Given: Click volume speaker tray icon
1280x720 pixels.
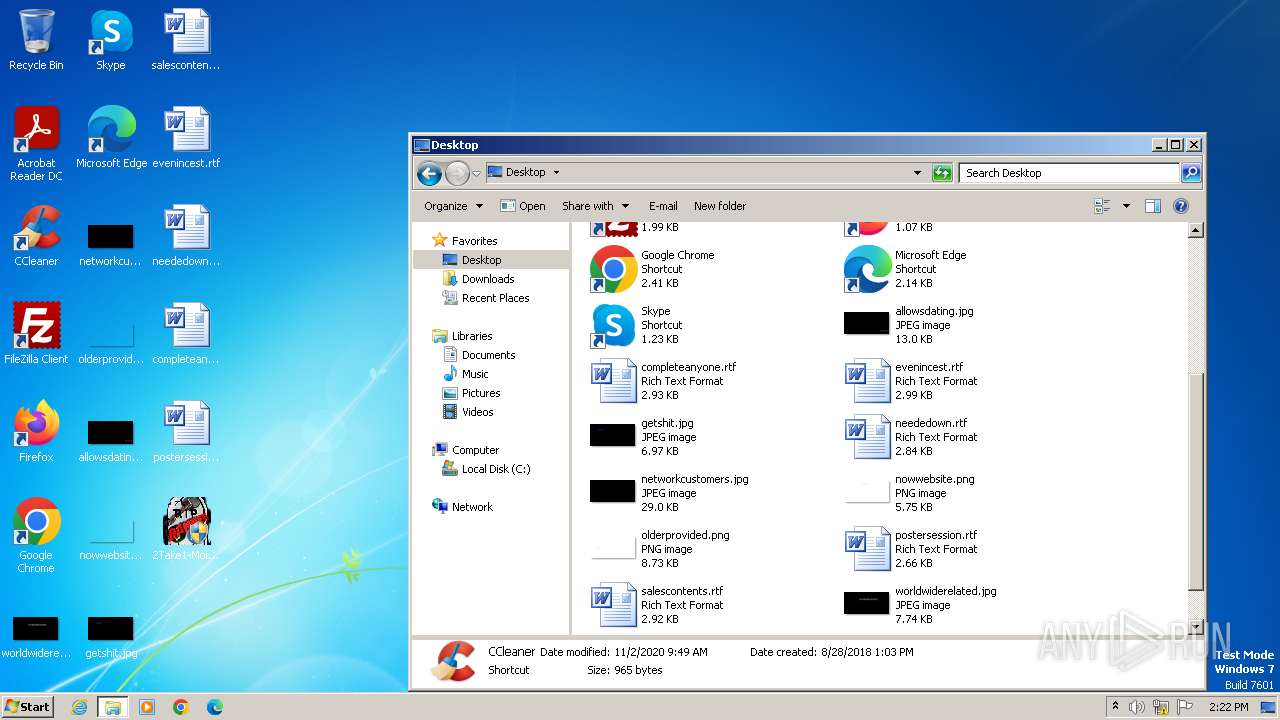Looking at the screenshot, I should tap(1137, 707).
